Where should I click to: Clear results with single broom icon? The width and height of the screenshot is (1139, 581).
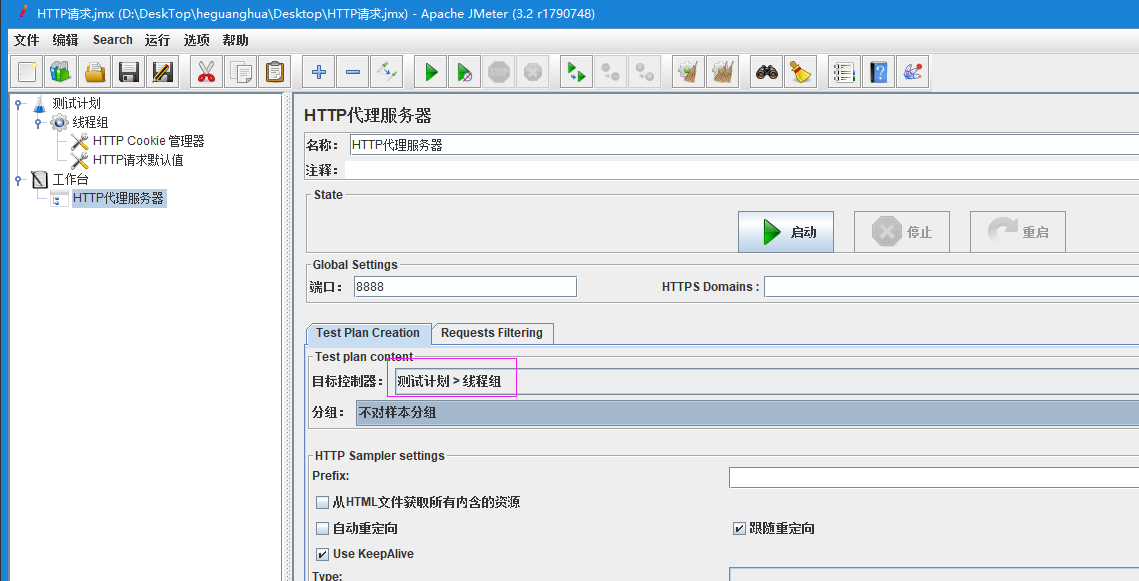pos(689,72)
